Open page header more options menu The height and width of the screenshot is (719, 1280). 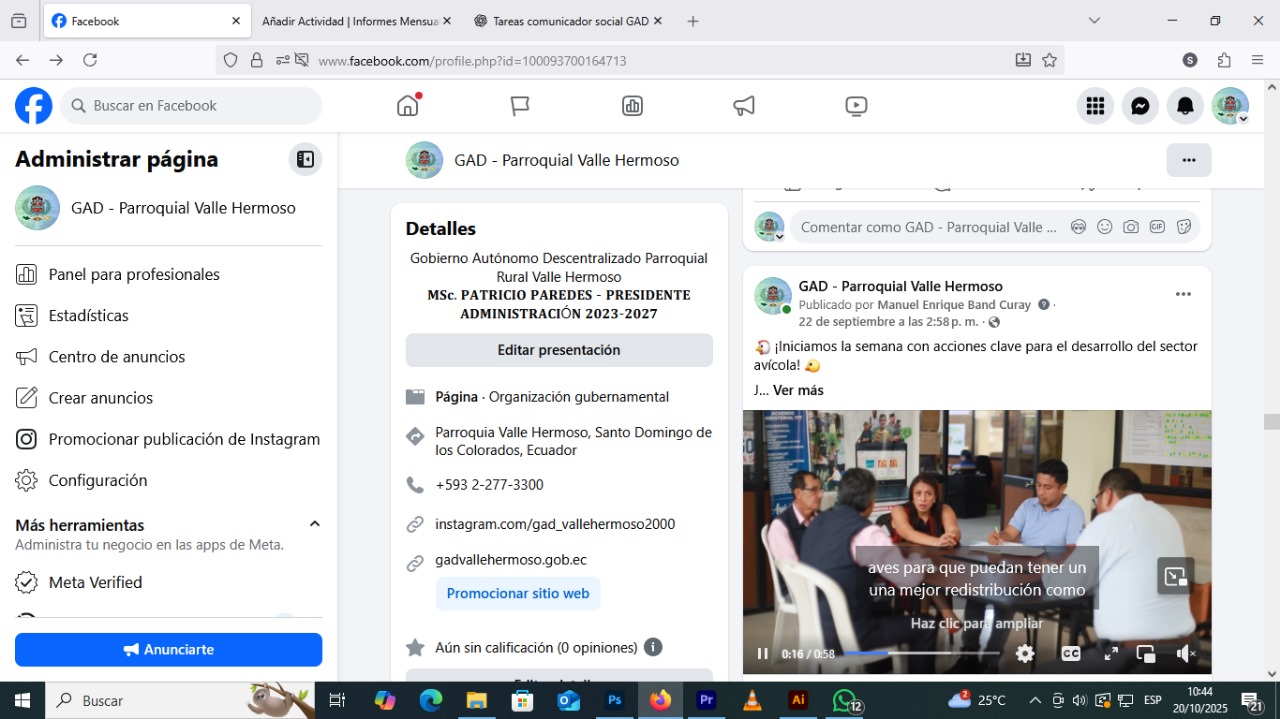click(x=1188, y=160)
